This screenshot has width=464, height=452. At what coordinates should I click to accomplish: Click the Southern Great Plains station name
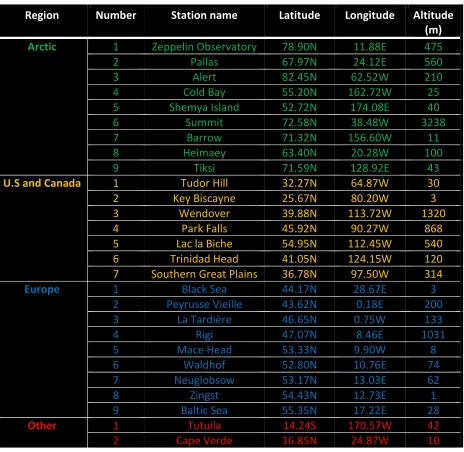[204, 274]
